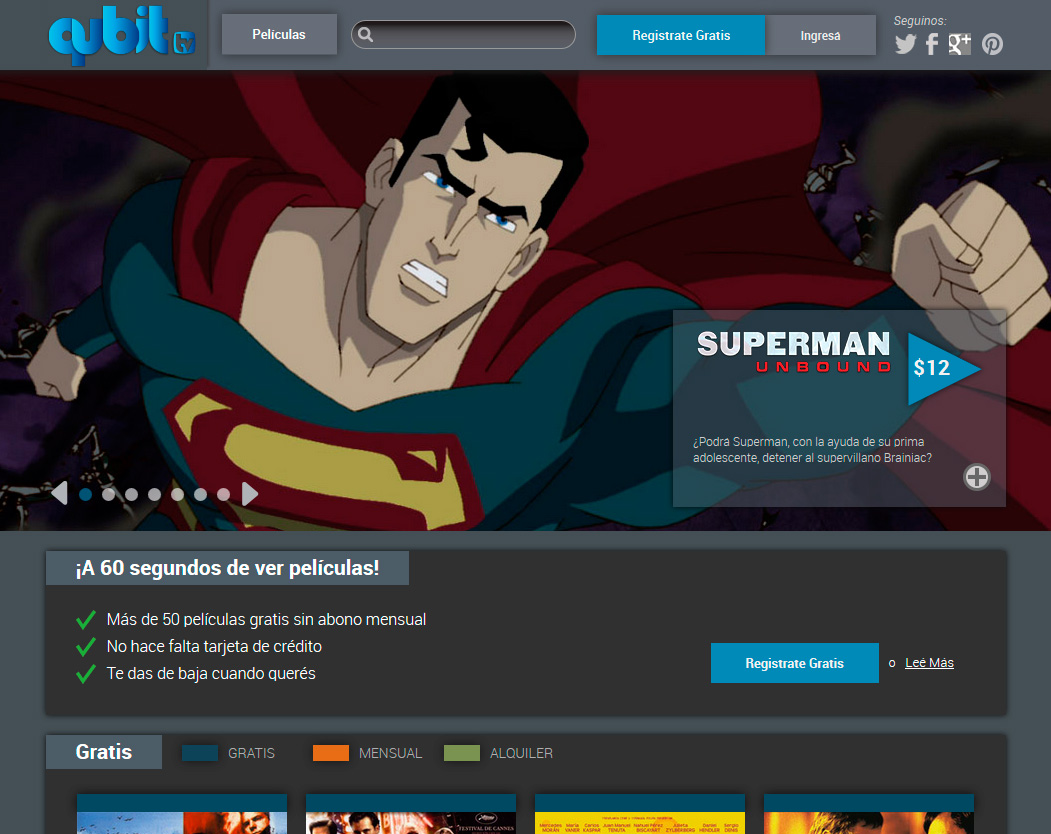Select the fourth carousel dot

coord(154,494)
